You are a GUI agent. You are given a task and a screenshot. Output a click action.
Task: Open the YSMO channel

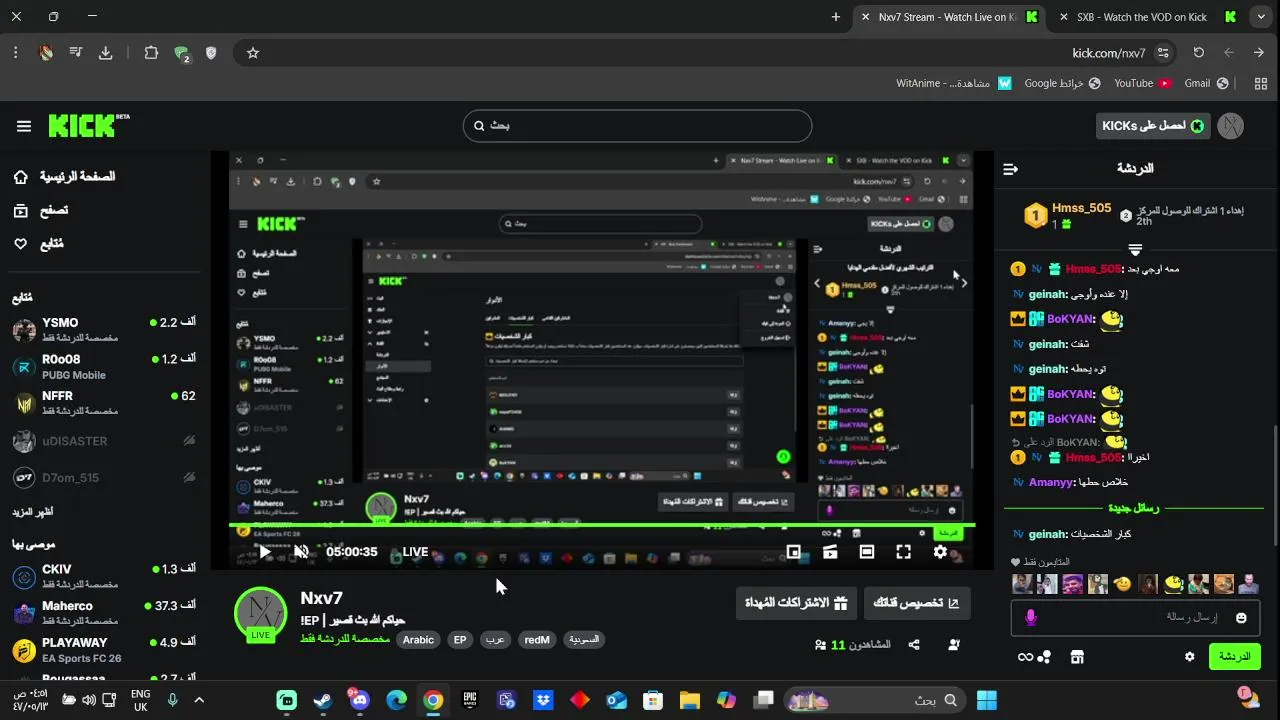click(x=104, y=329)
